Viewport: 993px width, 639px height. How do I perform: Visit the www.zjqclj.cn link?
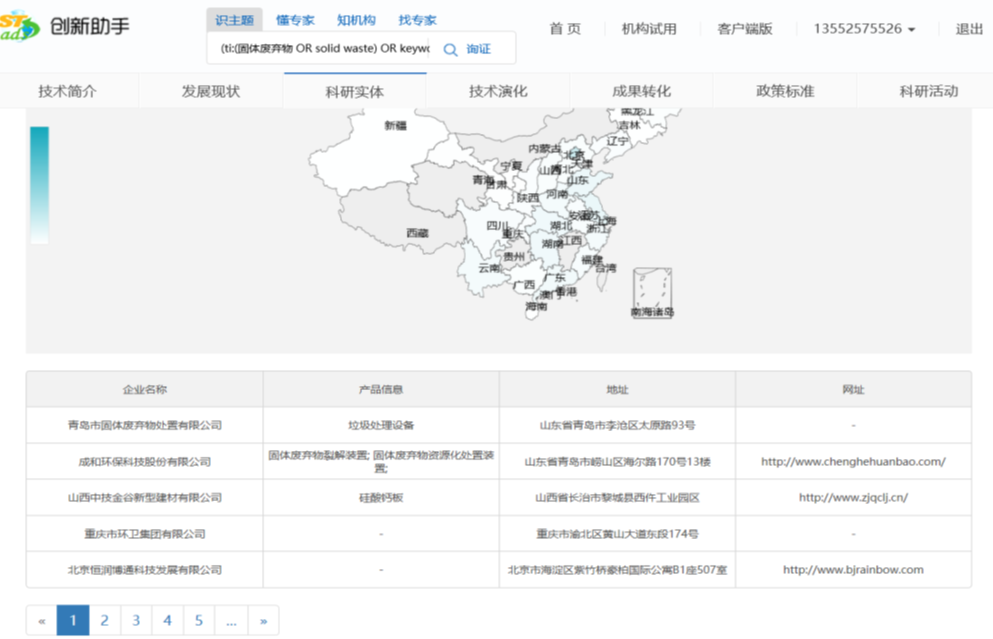(x=853, y=497)
